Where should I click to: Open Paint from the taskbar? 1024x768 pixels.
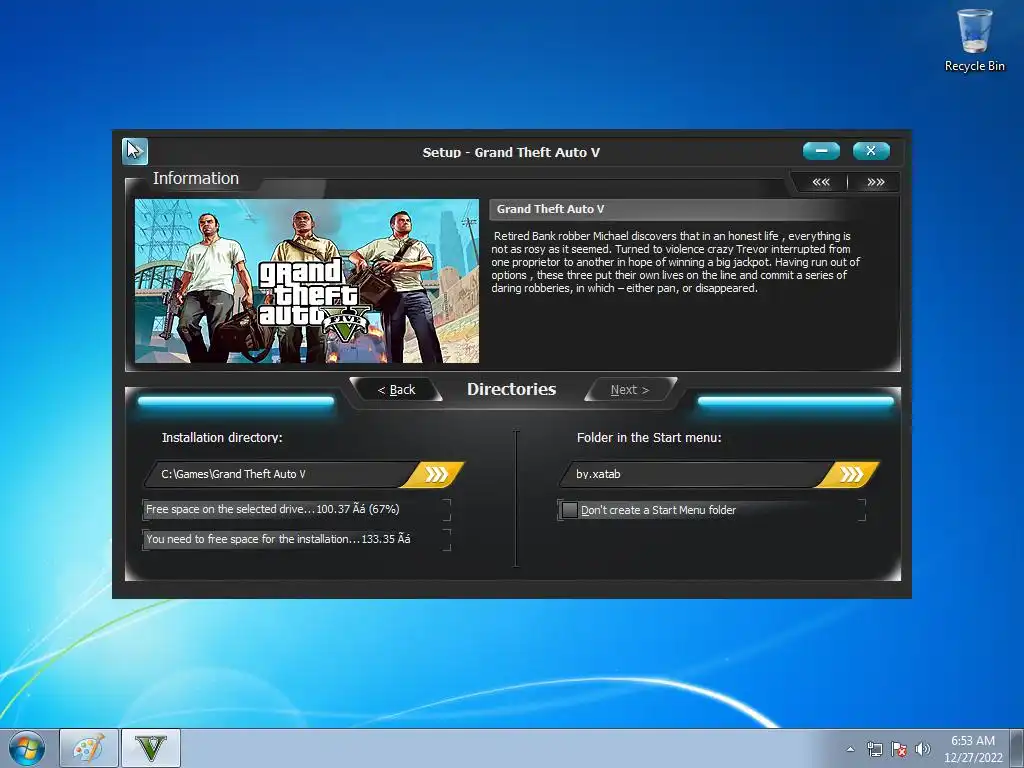coord(89,748)
